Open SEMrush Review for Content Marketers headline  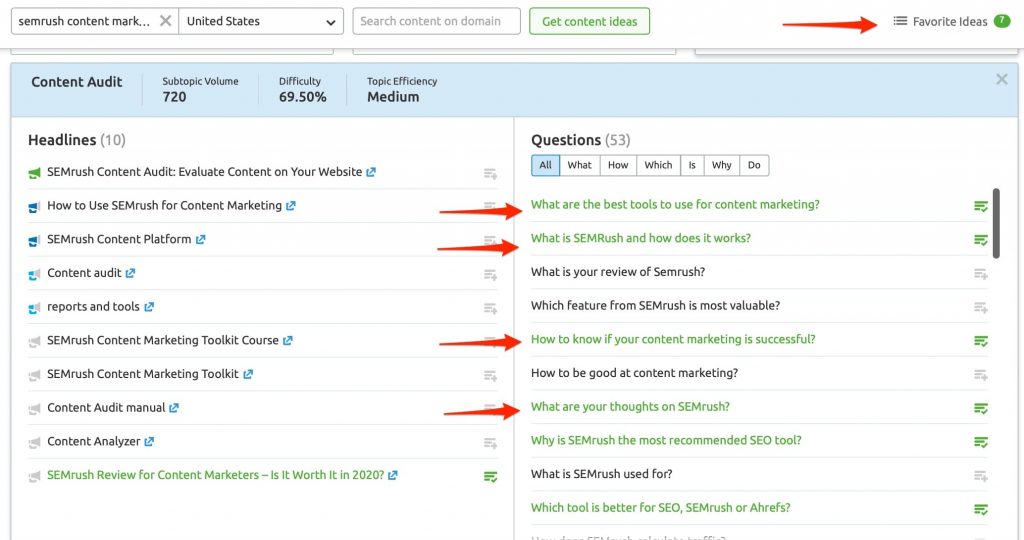[x=216, y=475]
